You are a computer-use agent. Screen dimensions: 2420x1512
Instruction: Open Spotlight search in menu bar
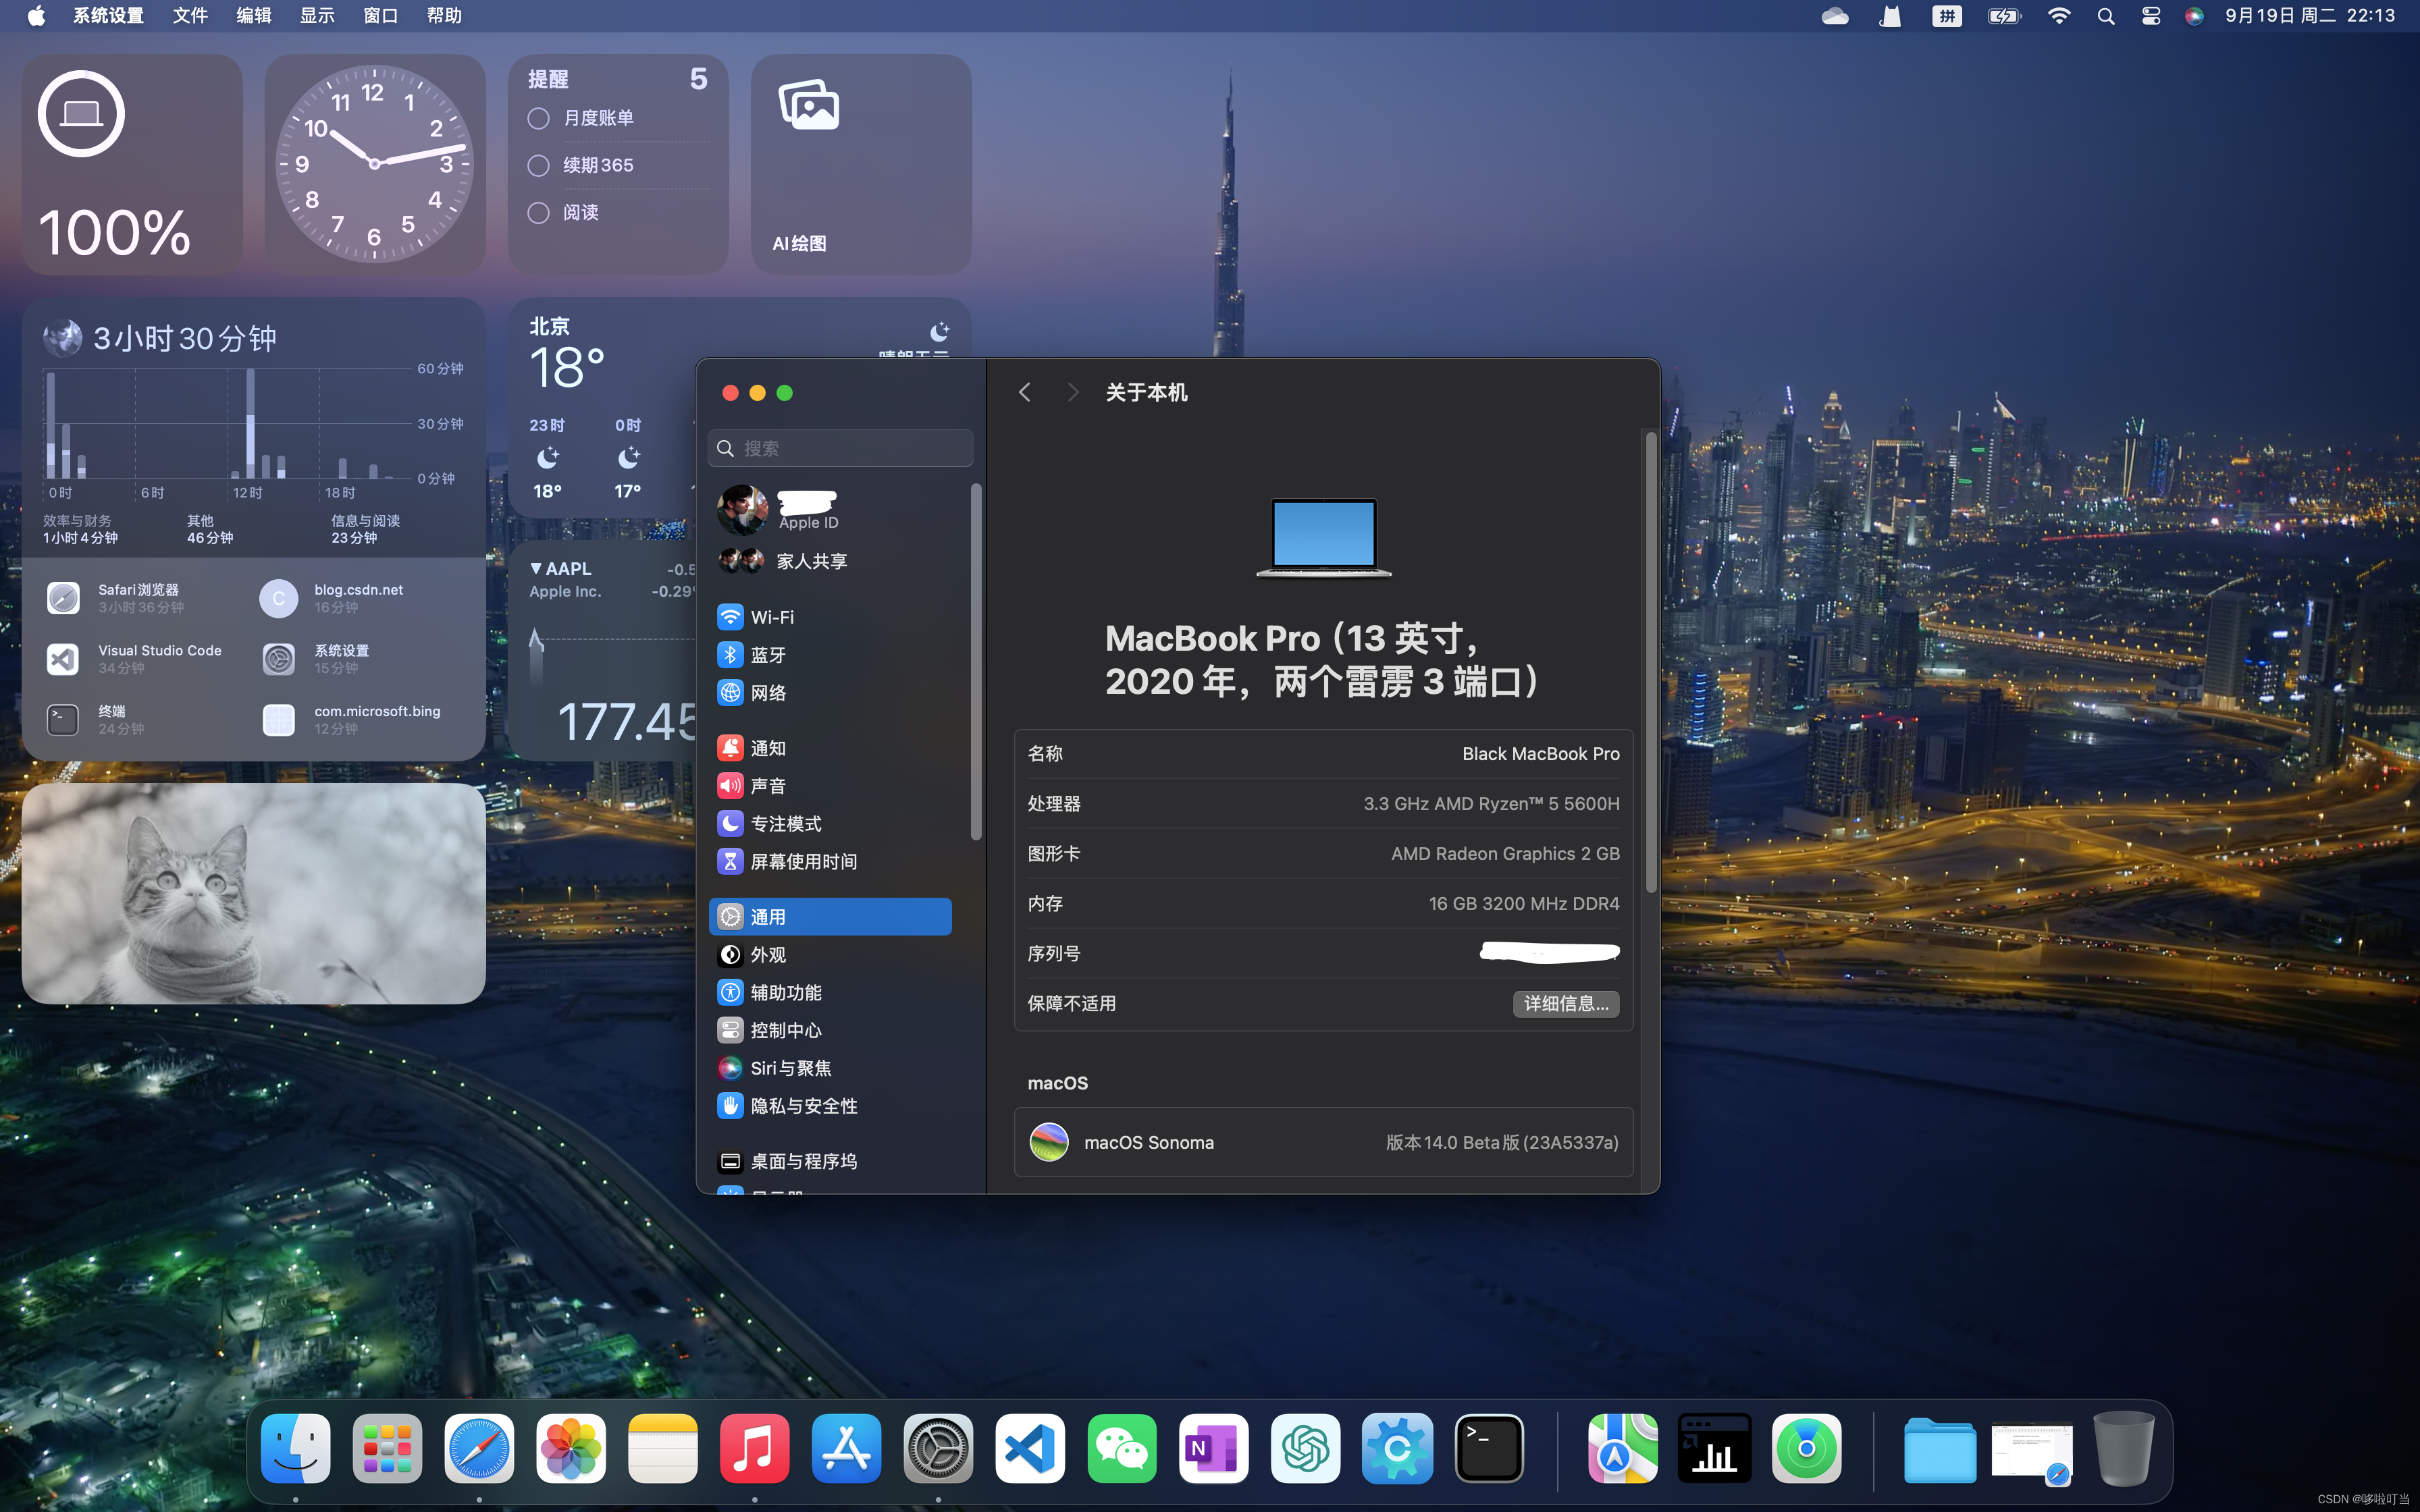[2106, 16]
